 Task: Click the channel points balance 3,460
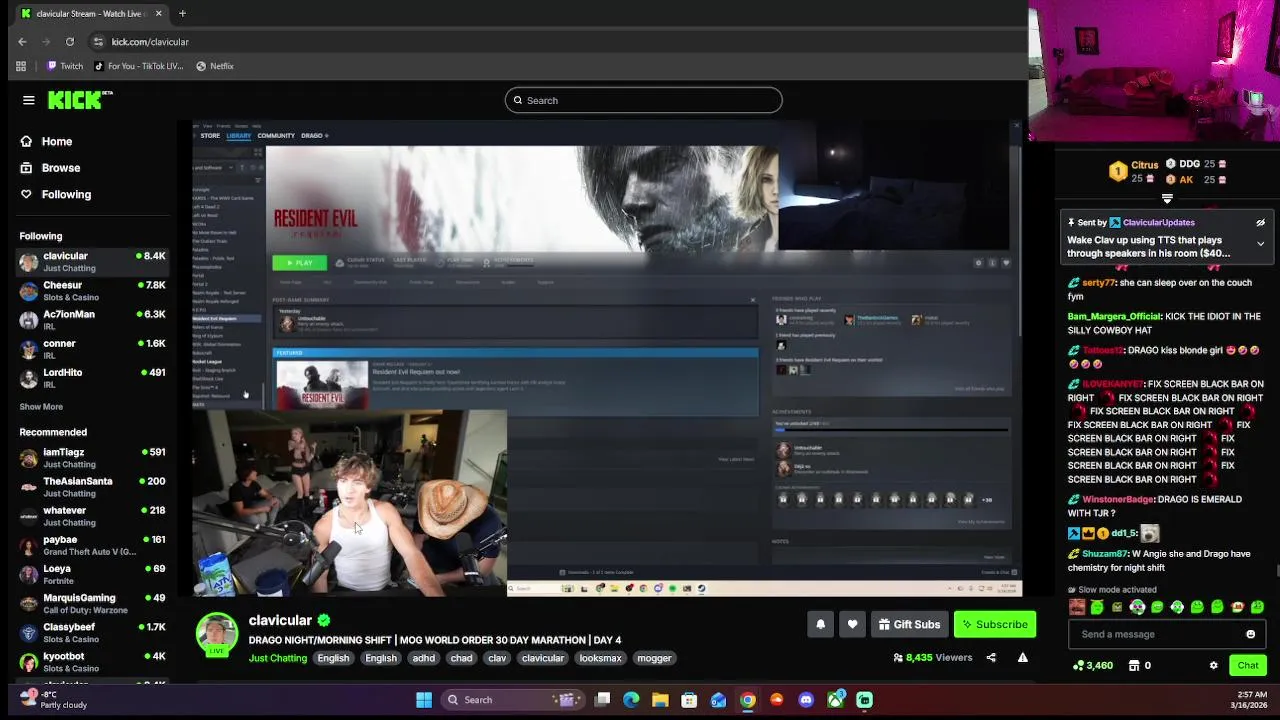coord(1092,665)
